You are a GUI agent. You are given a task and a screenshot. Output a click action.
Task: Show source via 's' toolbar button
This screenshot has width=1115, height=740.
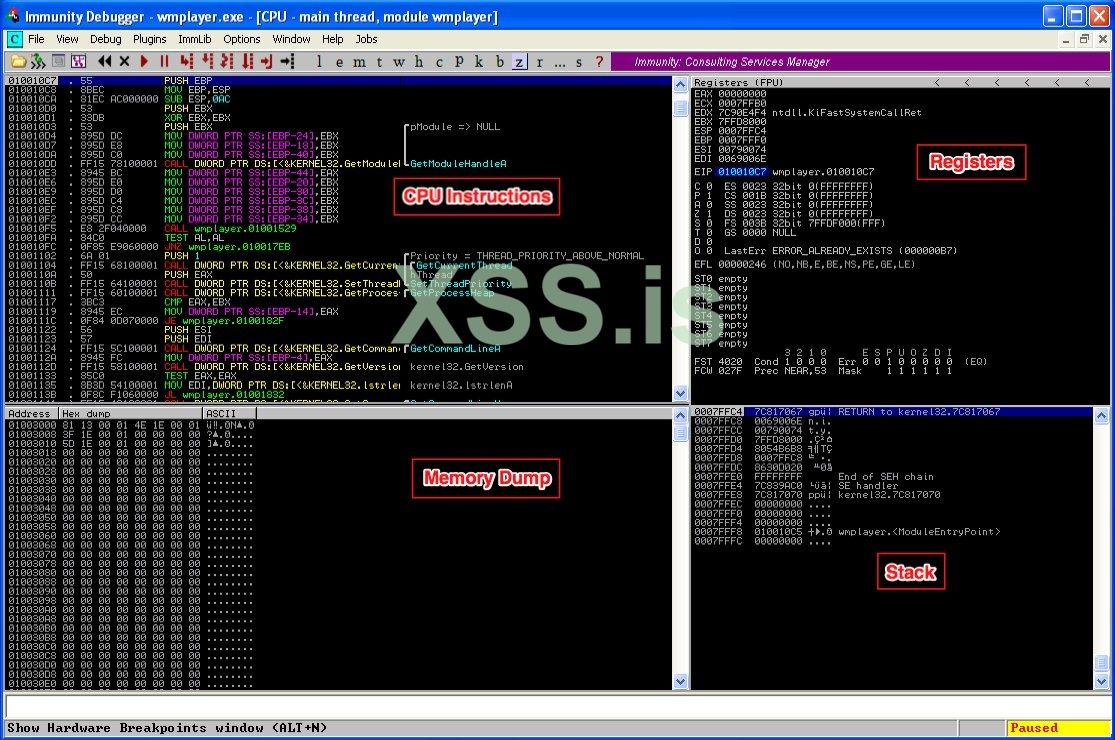579,62
